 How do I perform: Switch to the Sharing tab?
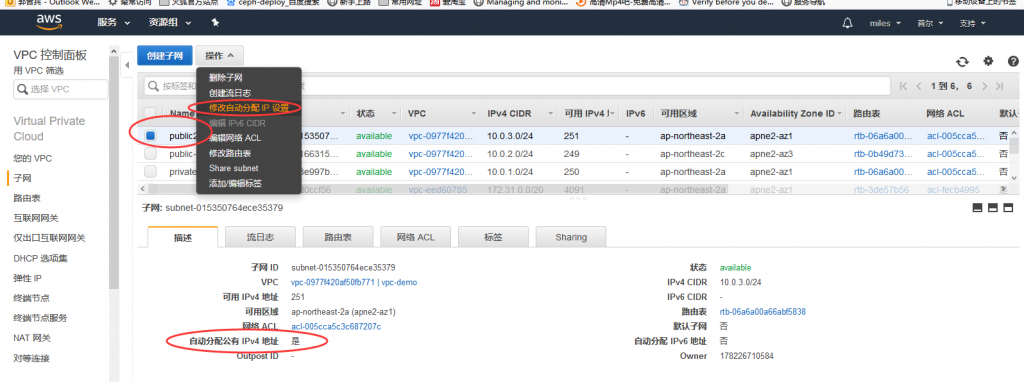click(571, 237)
